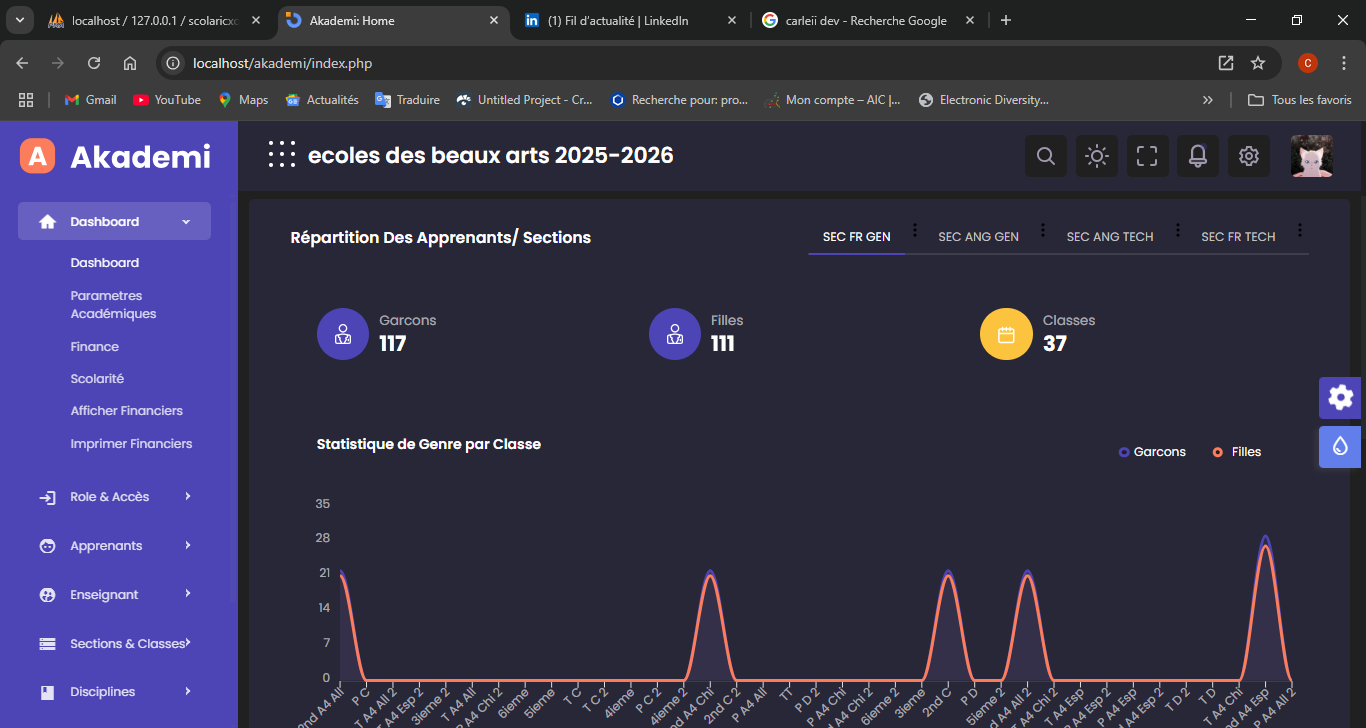Toggle sidebar with dotted grid icon
Screen dimensions: 1366x728
pos(281,155)
